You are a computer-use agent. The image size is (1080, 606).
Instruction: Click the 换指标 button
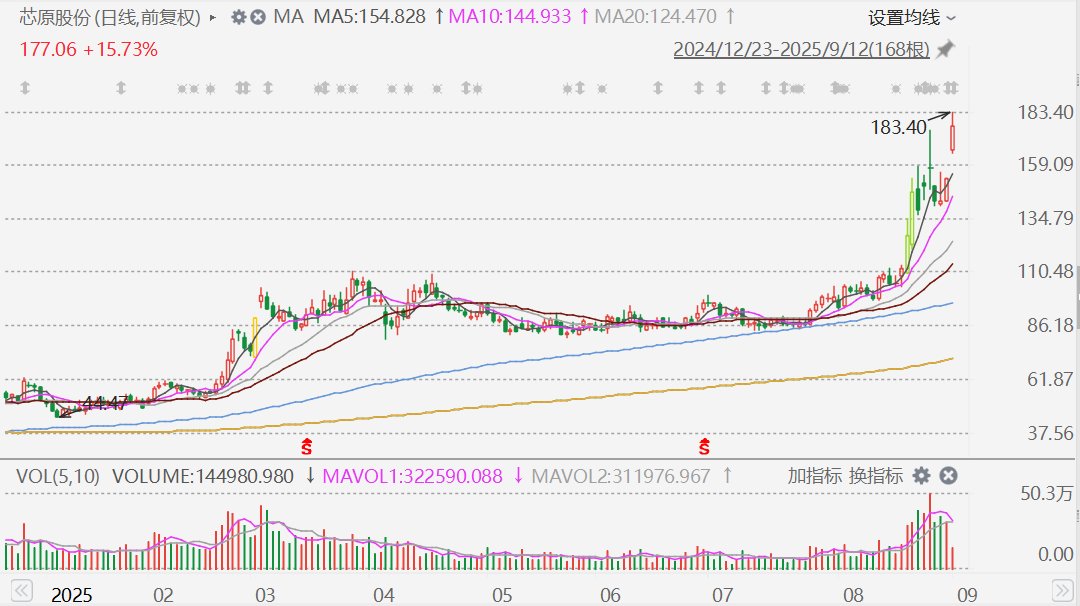coord(875,476)
